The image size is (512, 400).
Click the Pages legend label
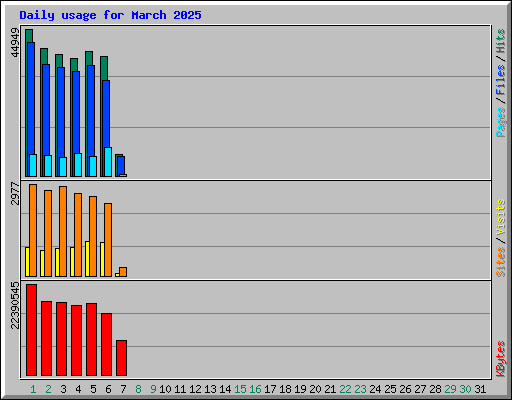click(x=500, y=122)
